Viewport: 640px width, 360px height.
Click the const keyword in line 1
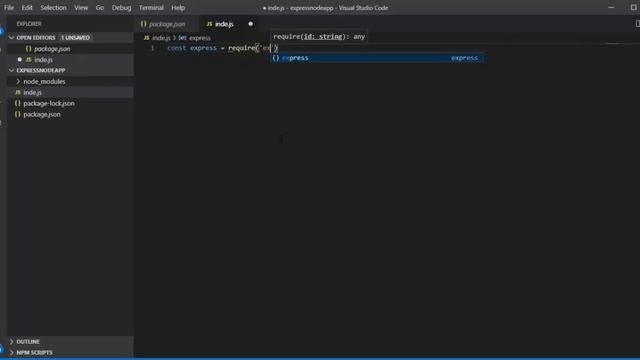(176, 48)
